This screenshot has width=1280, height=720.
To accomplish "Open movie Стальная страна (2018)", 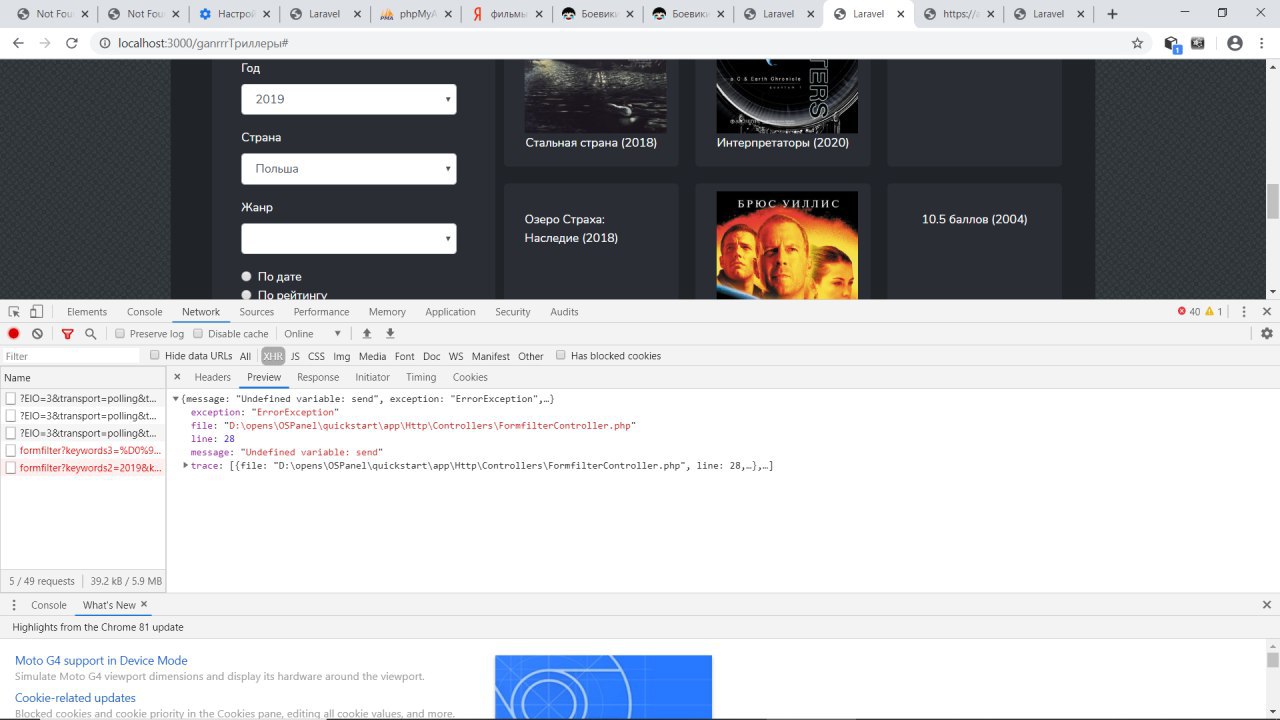I will click(591, 143).
